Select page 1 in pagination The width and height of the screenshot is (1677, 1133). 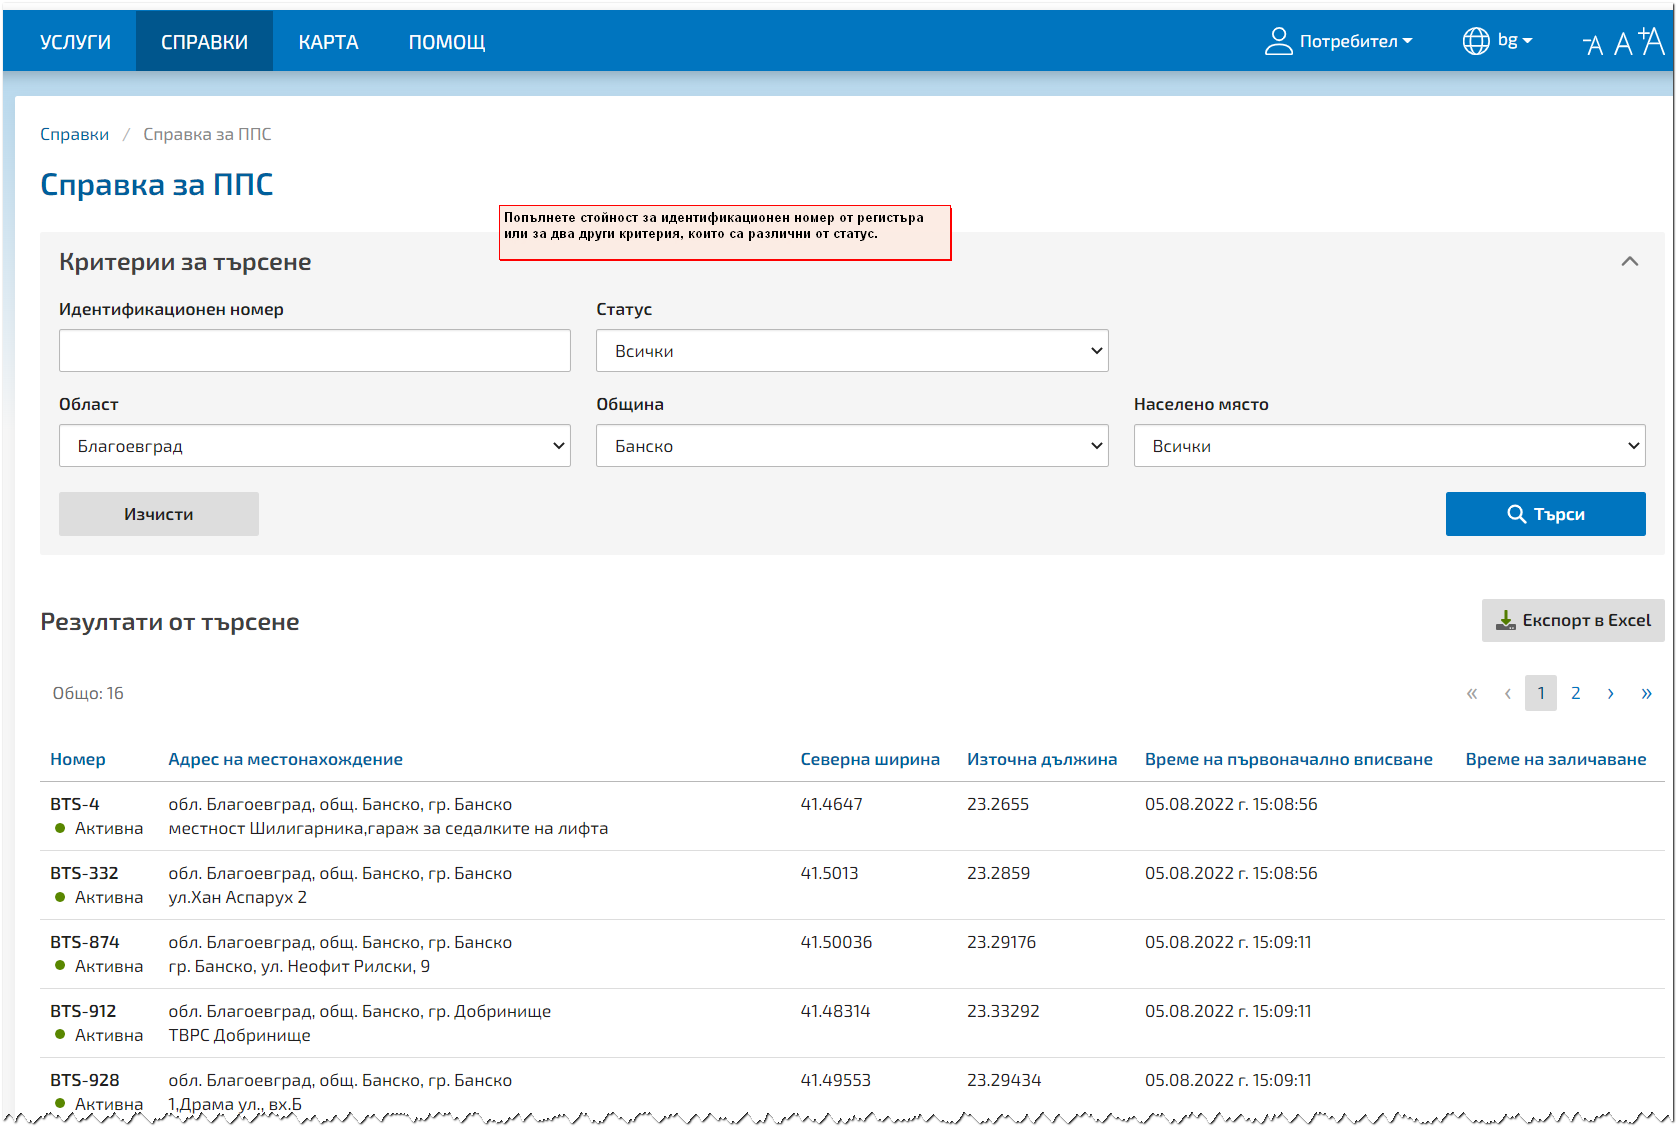tap(1541, 693)
